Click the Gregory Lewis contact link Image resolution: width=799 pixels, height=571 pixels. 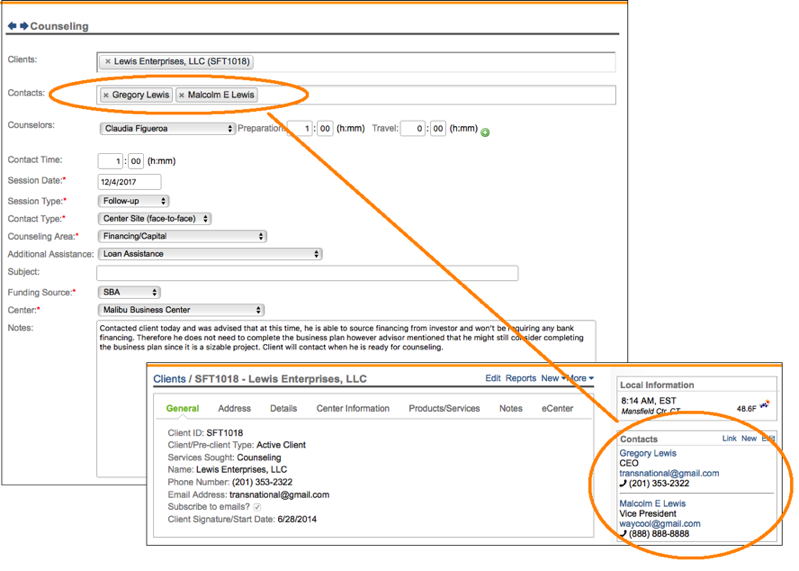648,453
